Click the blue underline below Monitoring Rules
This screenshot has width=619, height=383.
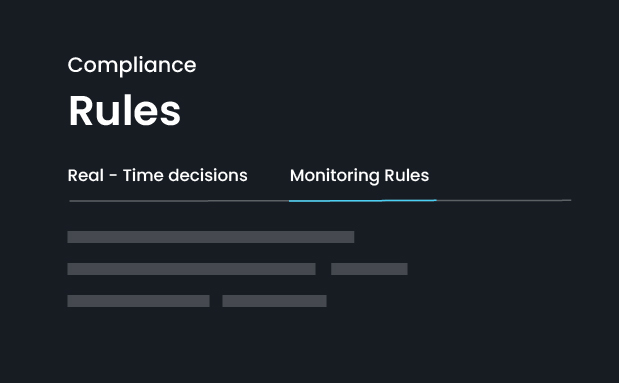pyautogui.click(x=362, y=201)
